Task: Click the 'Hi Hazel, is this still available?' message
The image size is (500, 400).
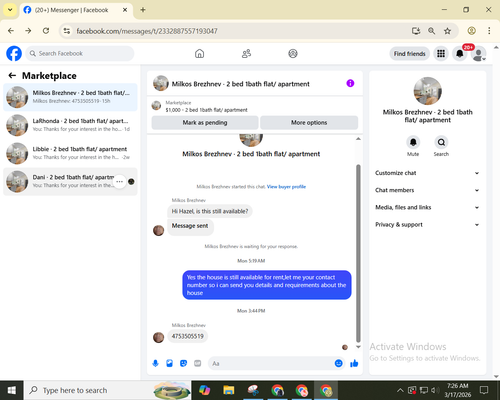Action: click(x=210, y=211)
